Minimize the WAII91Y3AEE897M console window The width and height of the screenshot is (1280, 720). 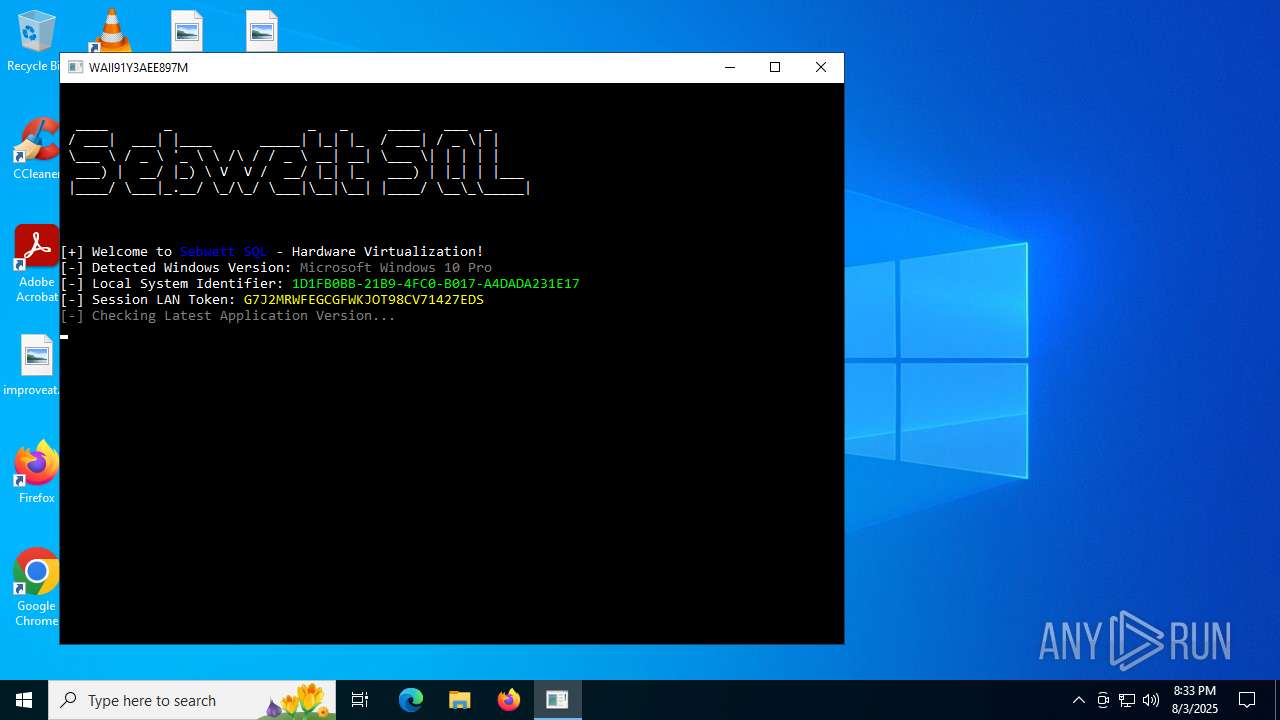729,67
